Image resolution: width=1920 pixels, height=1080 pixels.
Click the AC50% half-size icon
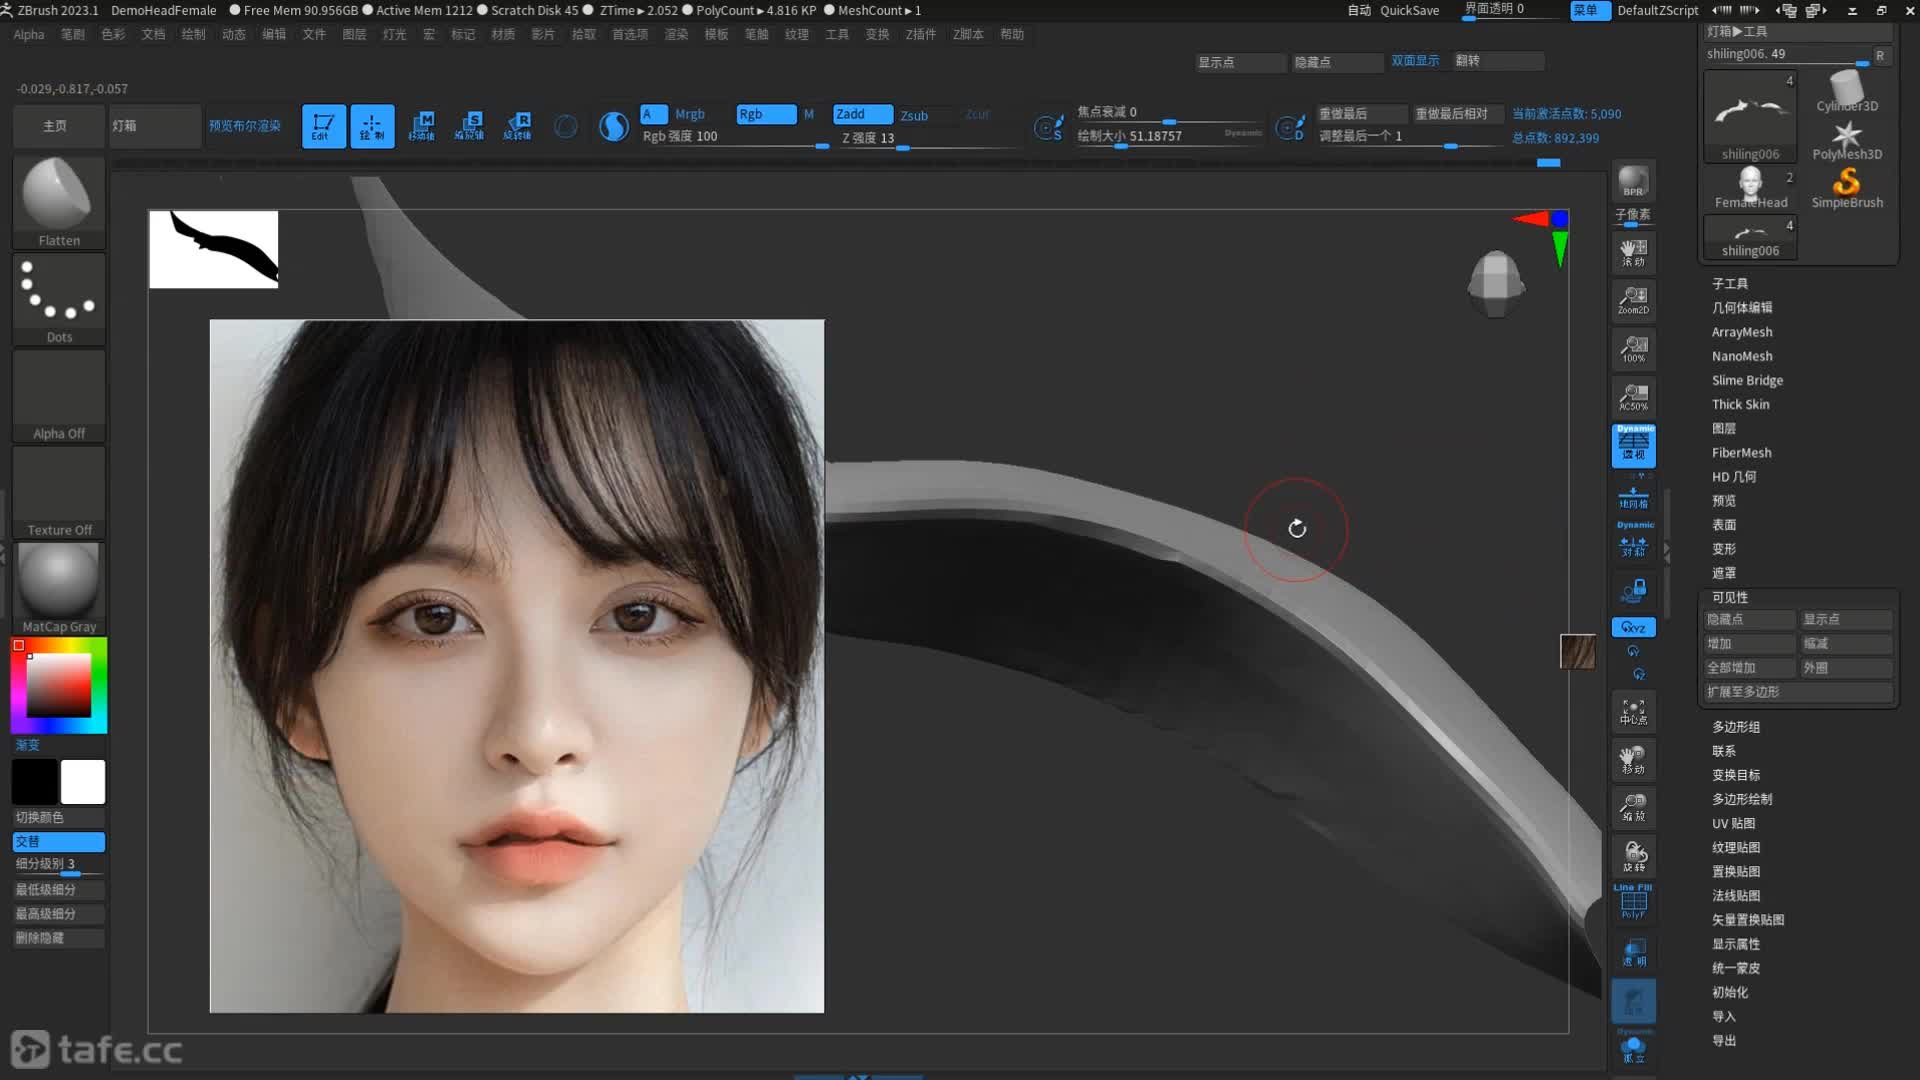tap(1633, 396)
